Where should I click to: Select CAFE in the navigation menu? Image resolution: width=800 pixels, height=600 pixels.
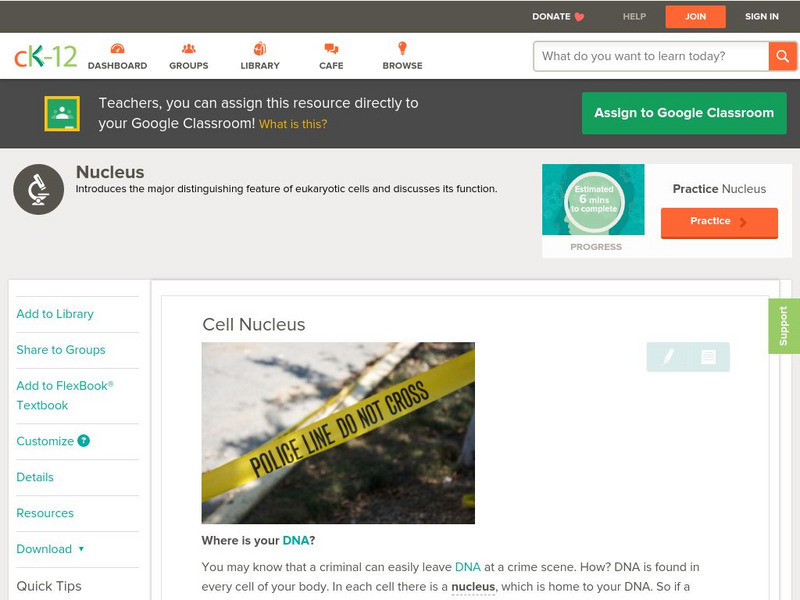(x=331, y=66)
